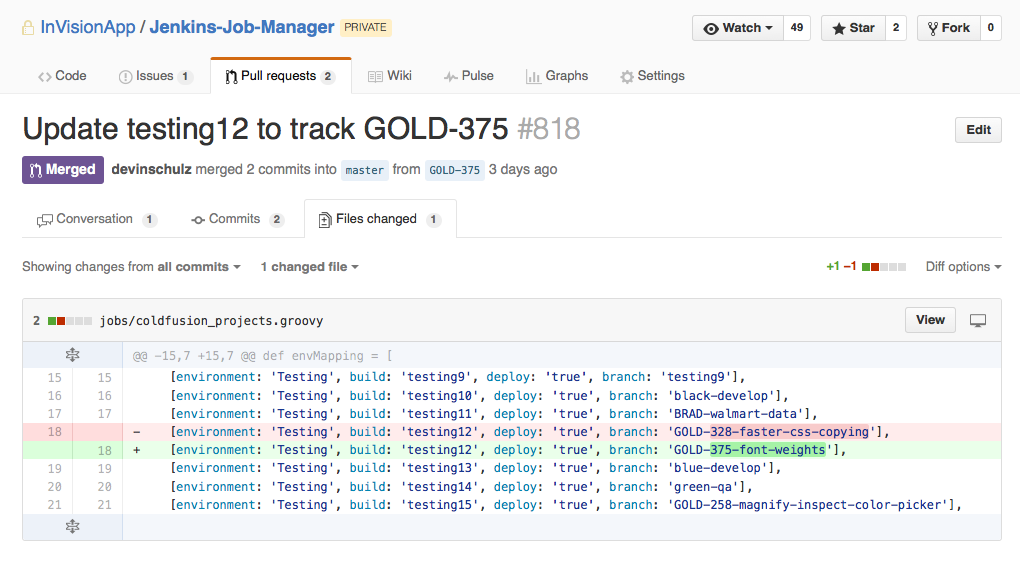Click the star icon in Star button
1020x584 pixels.
[x=839, y=29]
